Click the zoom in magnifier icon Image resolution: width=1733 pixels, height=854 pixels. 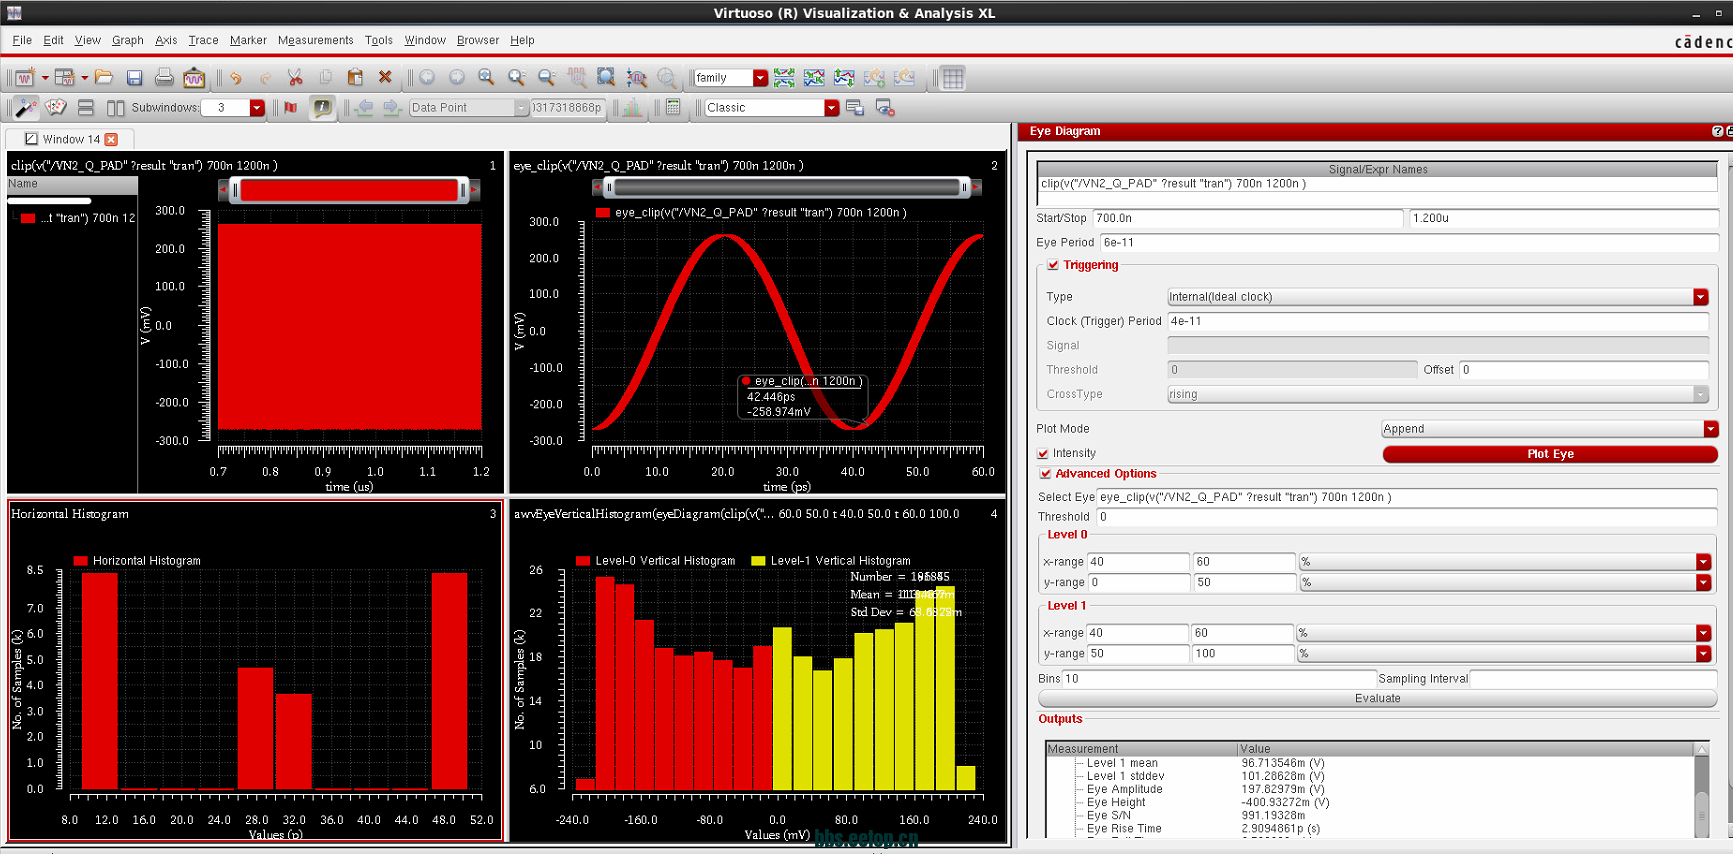[x=516, y=77]
